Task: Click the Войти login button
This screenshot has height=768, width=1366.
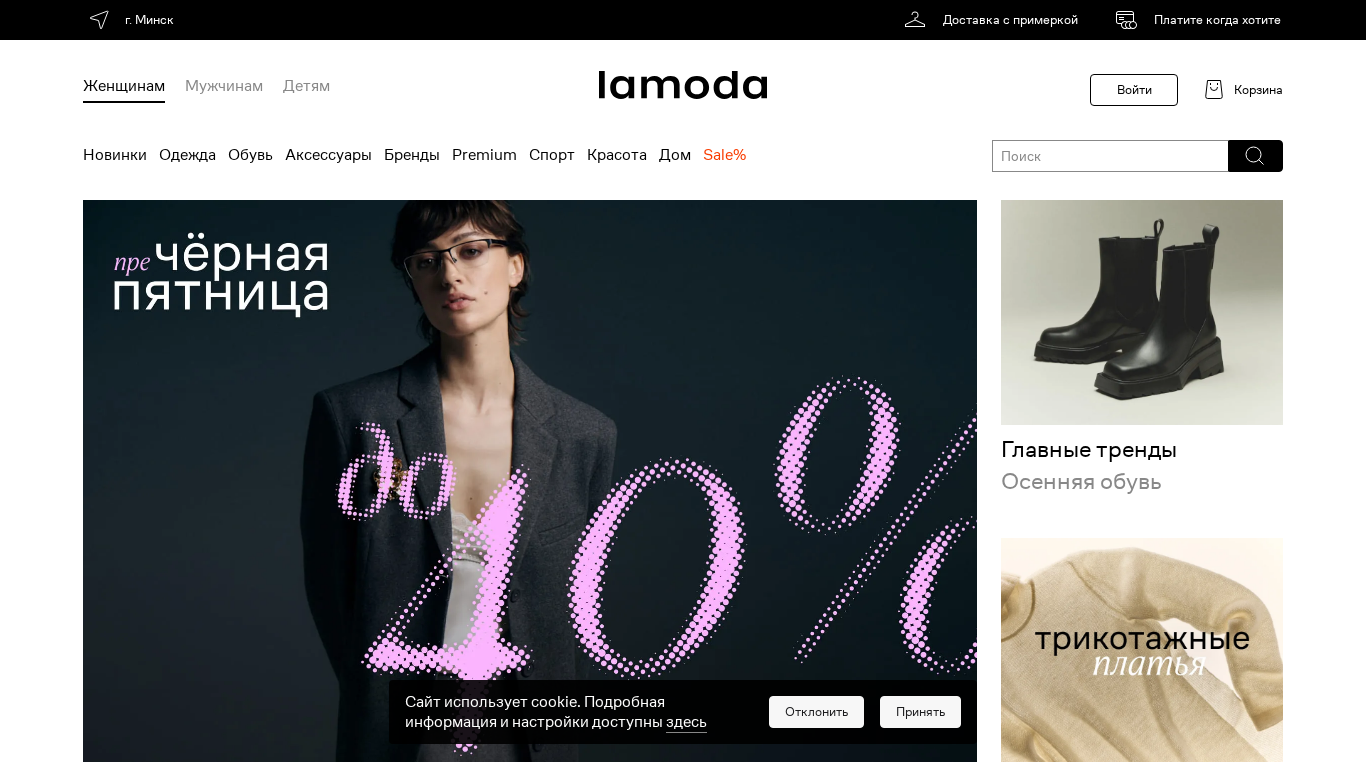Action: 1134,90
